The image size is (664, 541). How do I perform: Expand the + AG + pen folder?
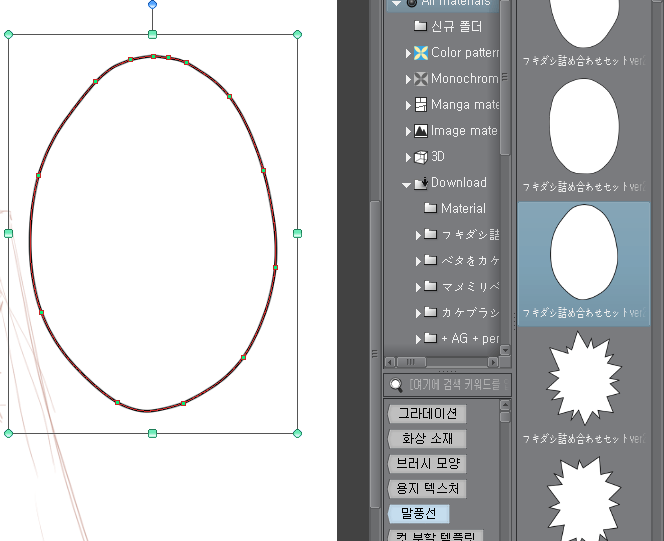[419, 339]
